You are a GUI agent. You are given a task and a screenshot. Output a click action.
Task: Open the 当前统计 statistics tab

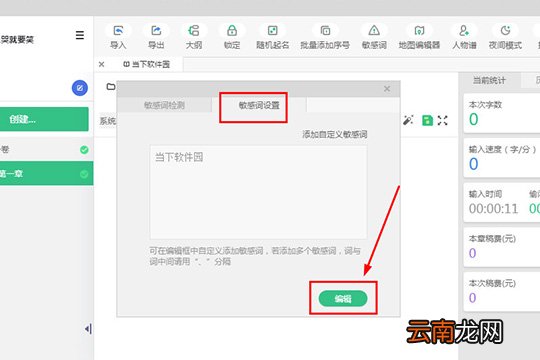[x=489, y=80]
